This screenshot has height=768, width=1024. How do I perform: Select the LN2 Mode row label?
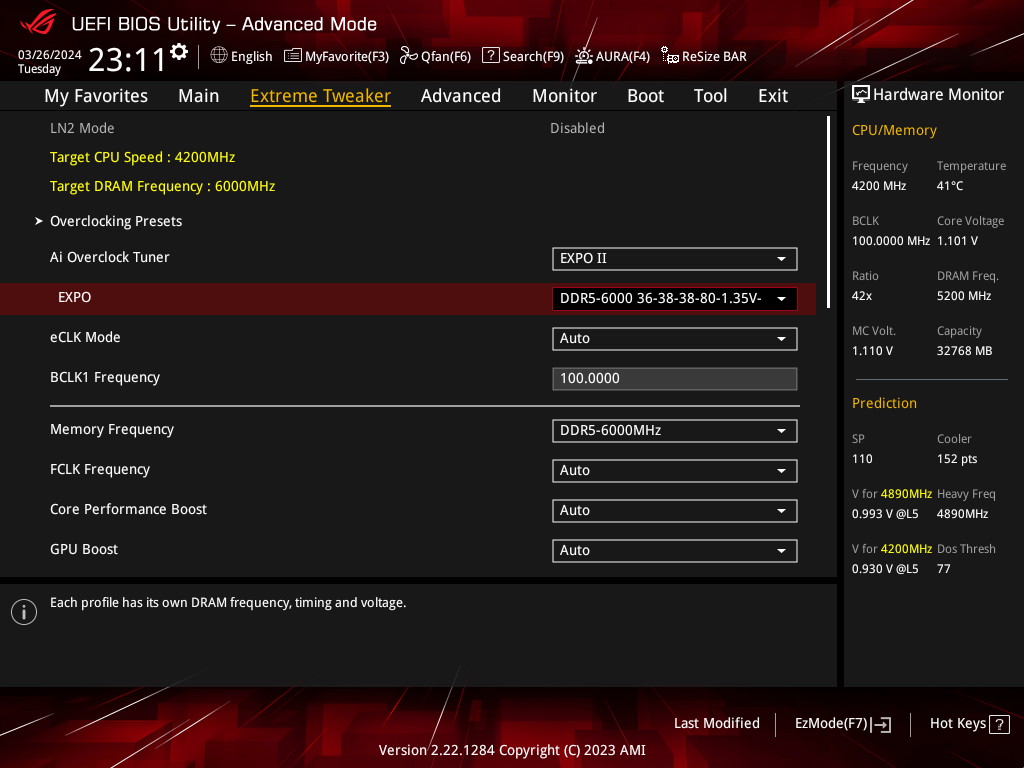(82, 128)
